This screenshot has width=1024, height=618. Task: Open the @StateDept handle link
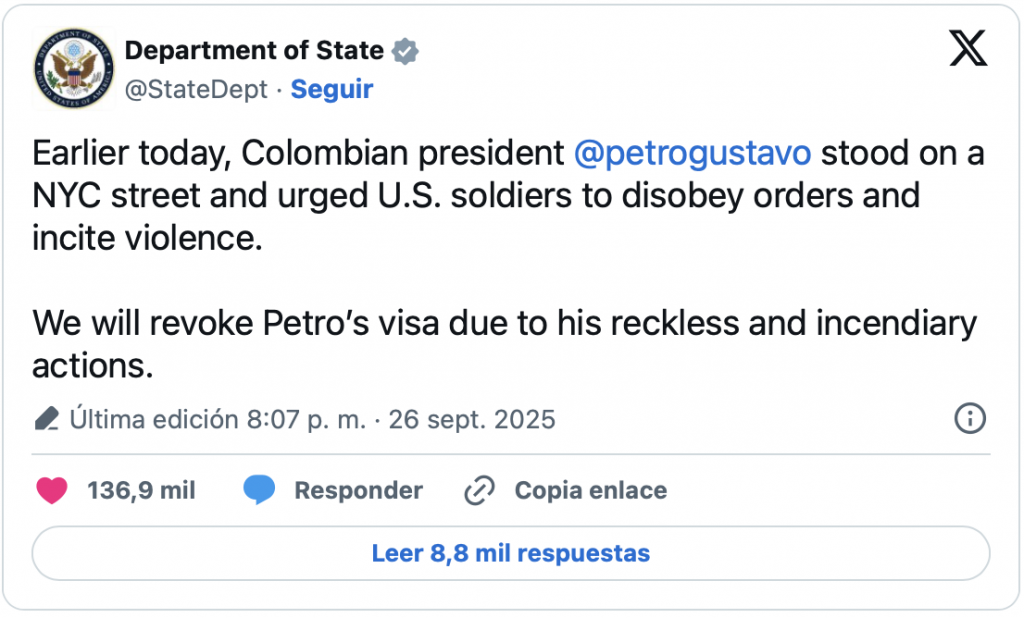(196, 89)
